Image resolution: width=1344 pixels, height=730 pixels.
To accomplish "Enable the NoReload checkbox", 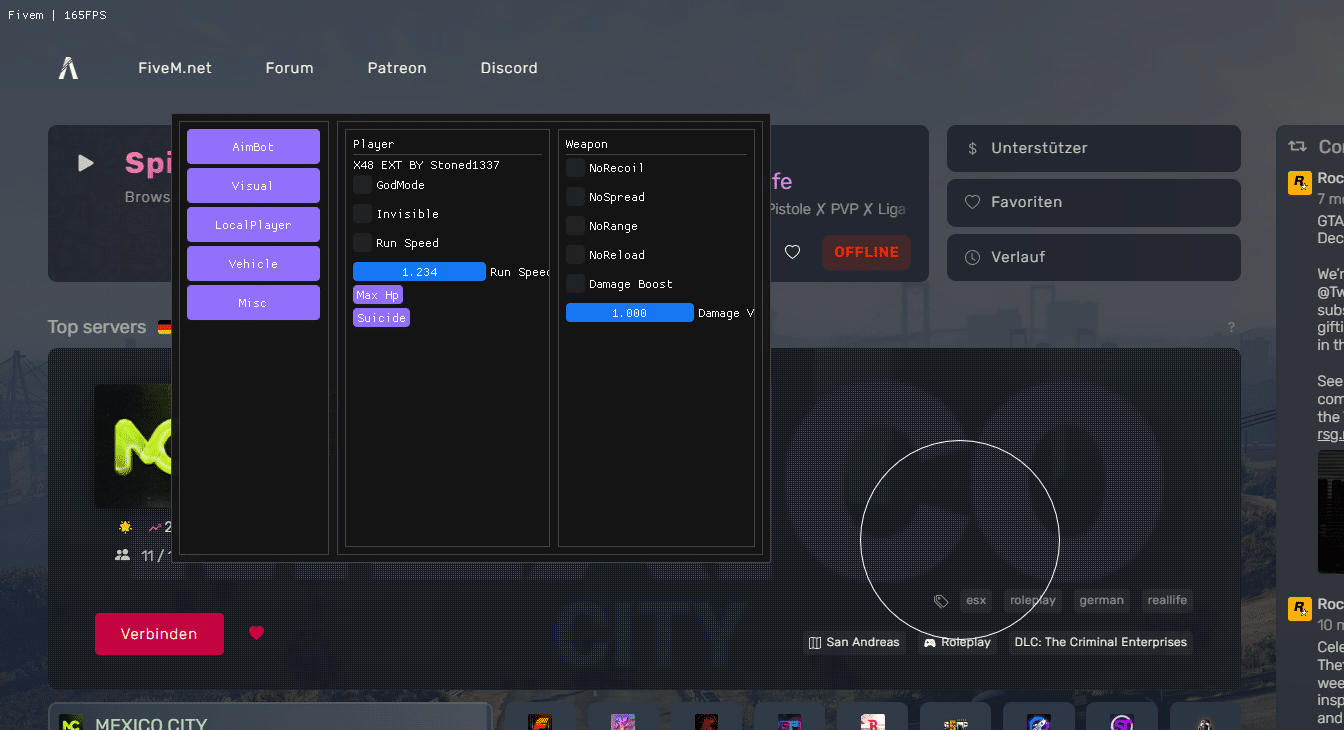I will 576,255.
